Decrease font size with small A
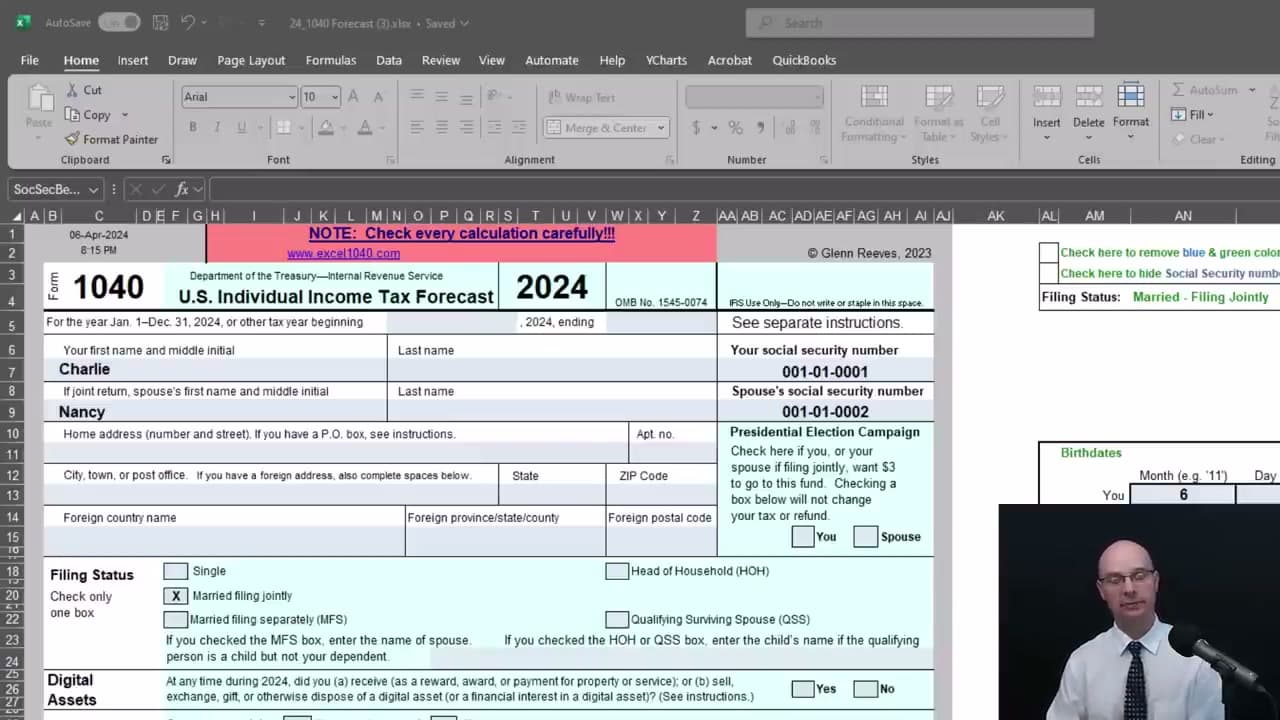 click(x=378, y=97)
